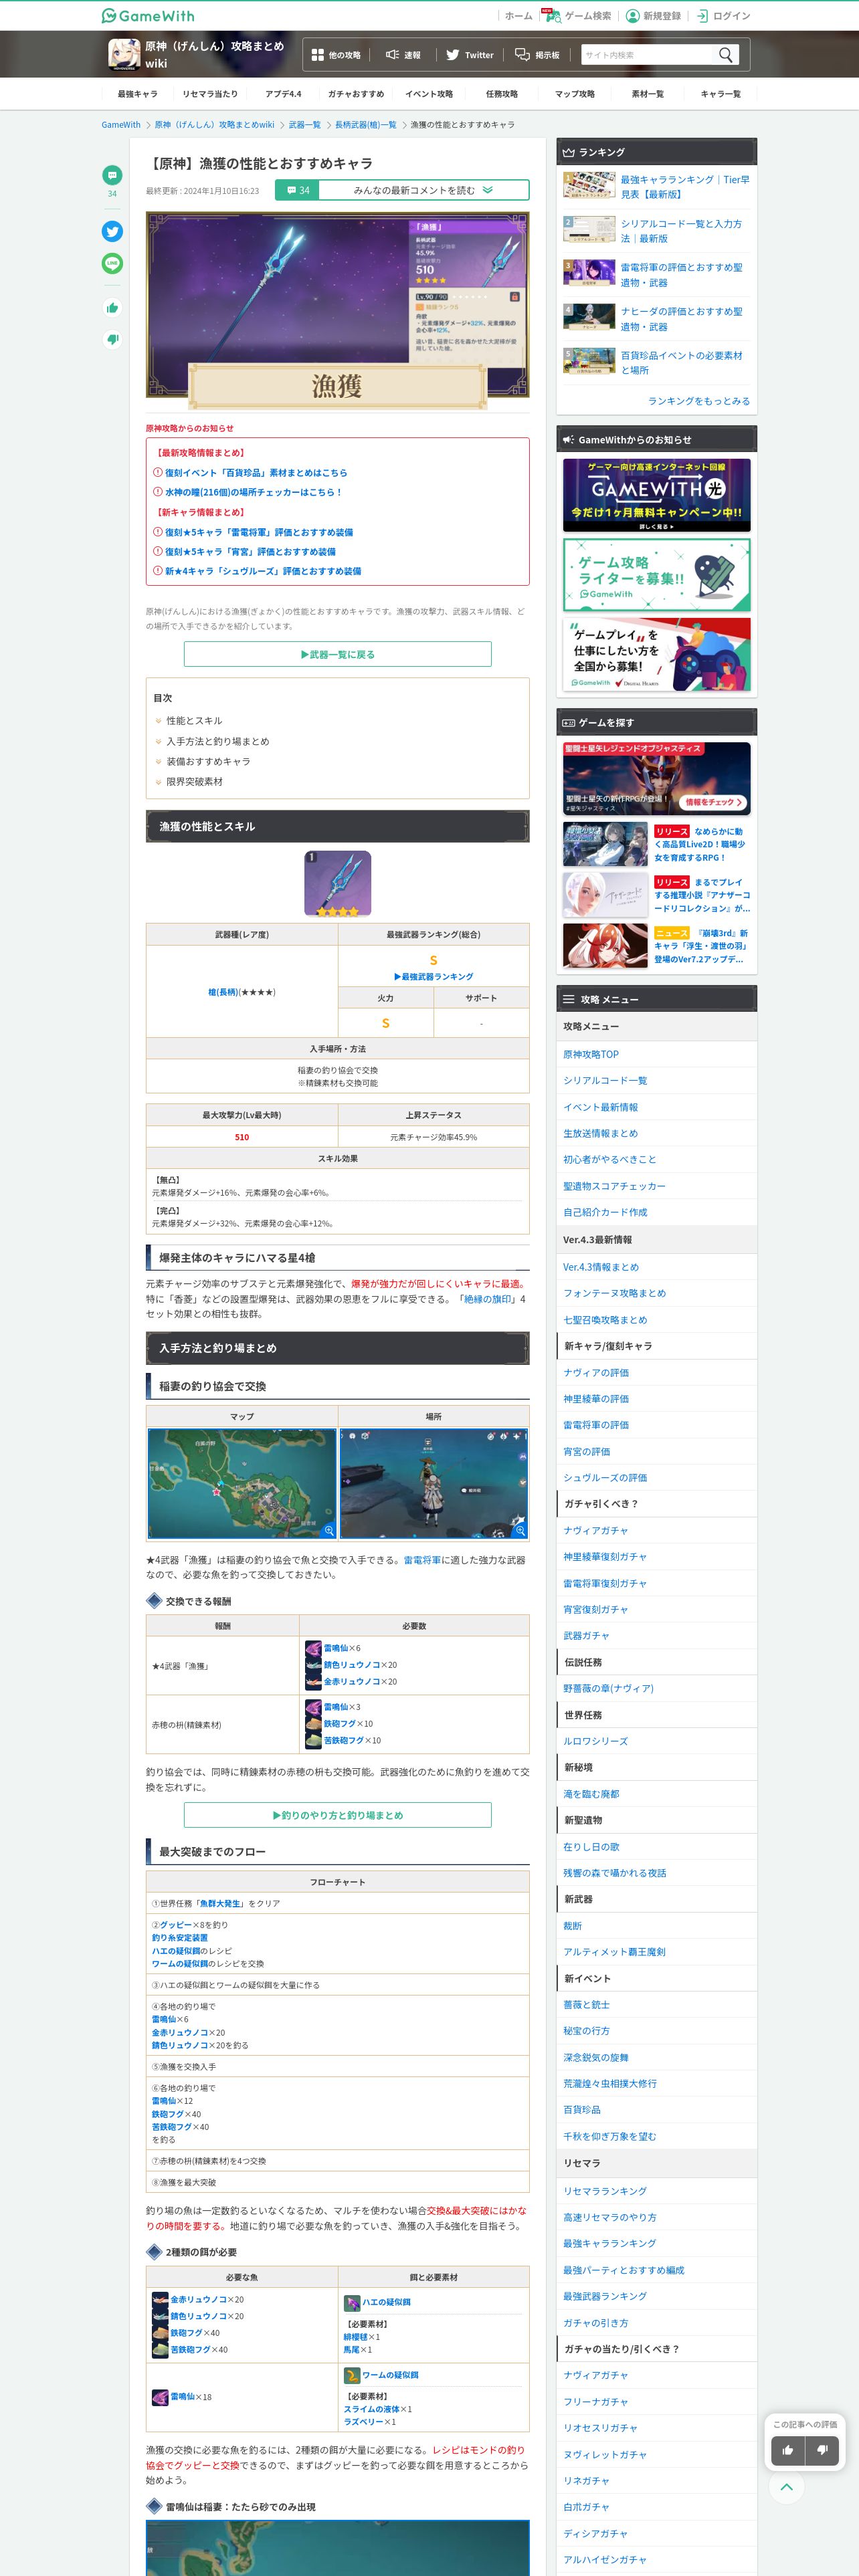Open ナヒーダの評価 ranking thumbnail

pos(589,317)
